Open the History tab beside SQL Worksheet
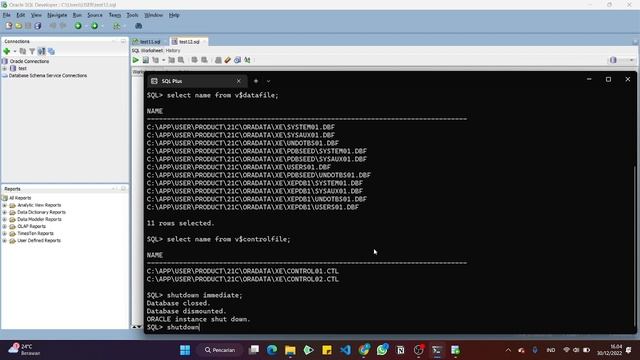640x360 pixels. [173, 50]
